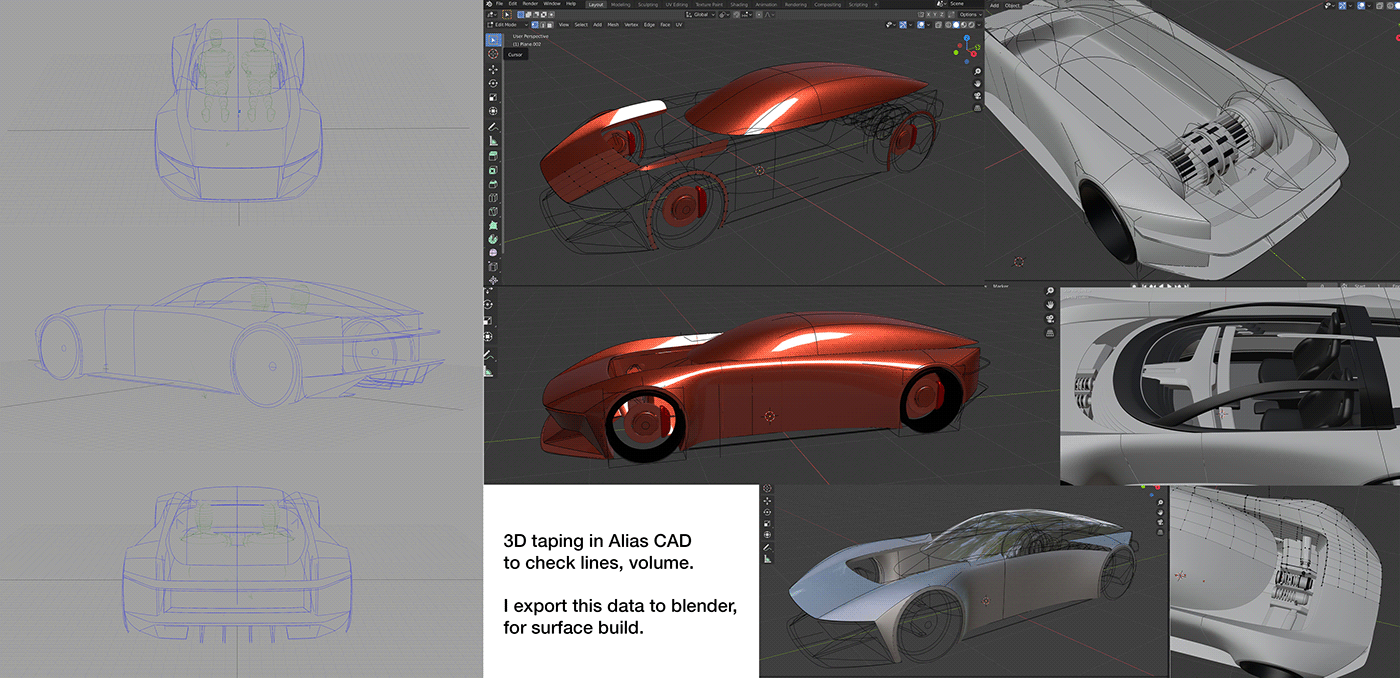Select the Measure tool
Screen dimensions: 1400x678
coord(493,141)
